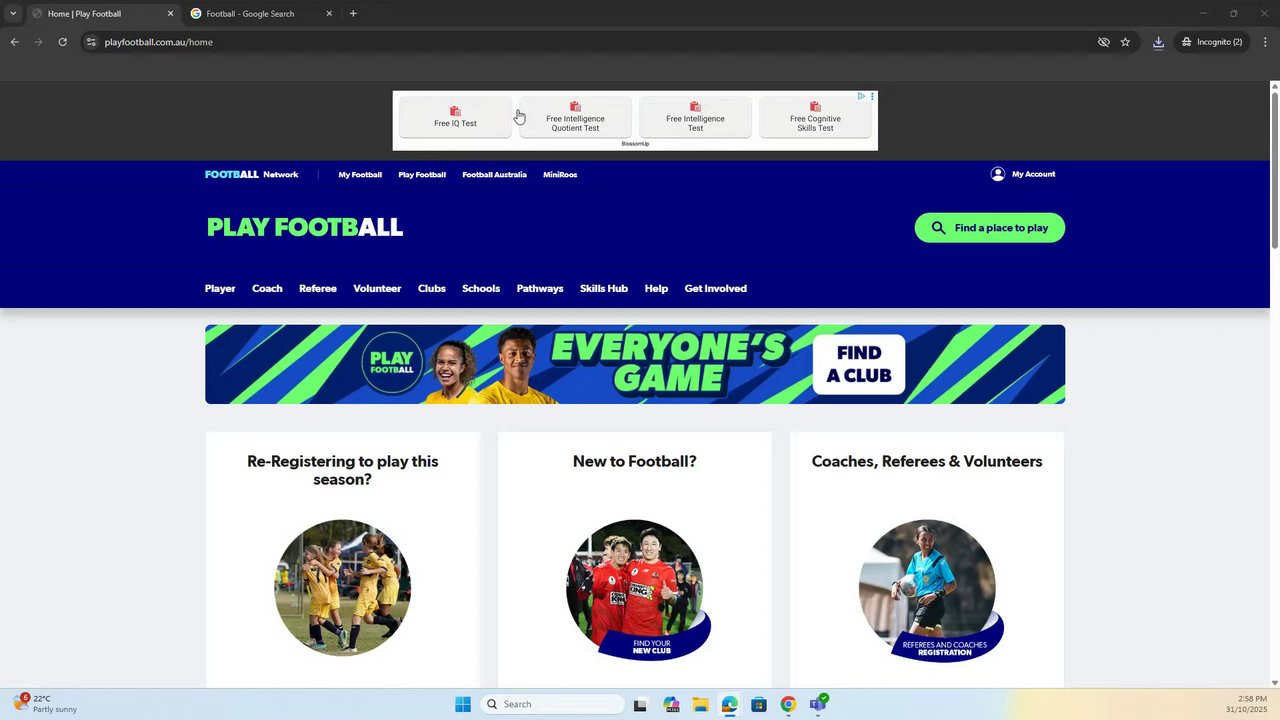Open File Explorer from the taskbar
1280x720 pixels.
coord(700,704)
